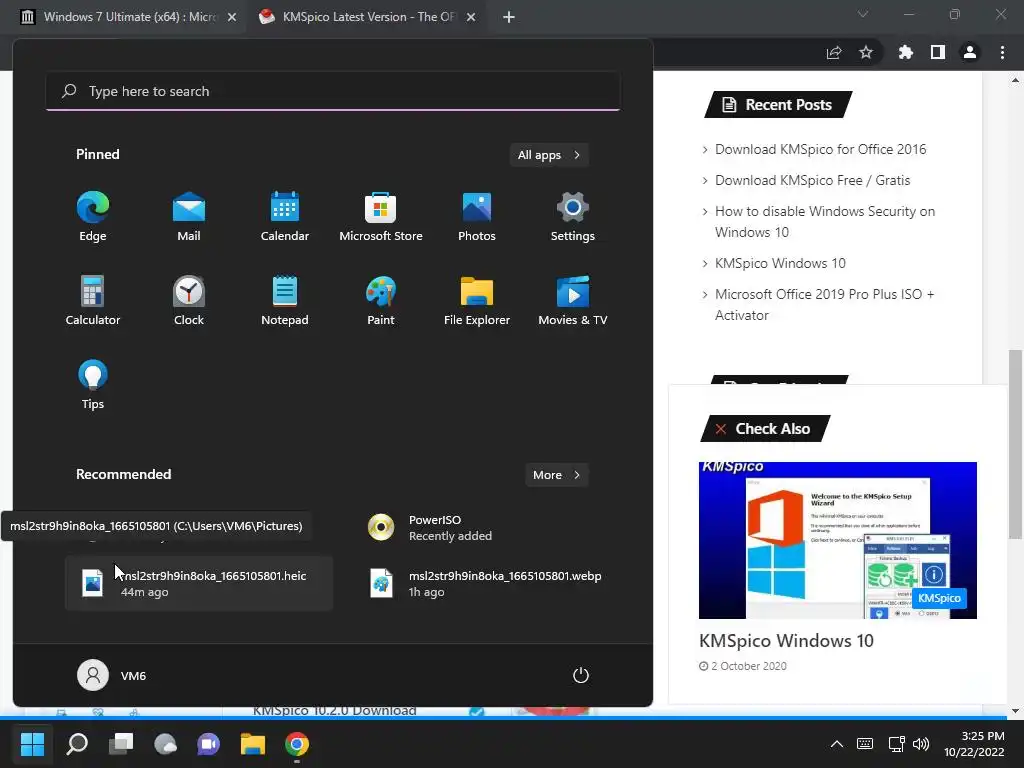Open Edge from pinned apps

coord(92,216)
